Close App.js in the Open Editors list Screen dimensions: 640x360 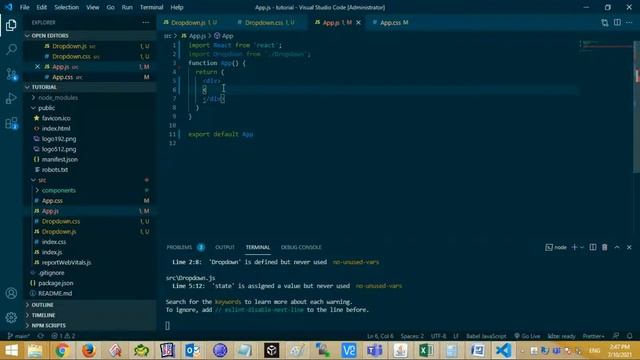coord(37,67)
